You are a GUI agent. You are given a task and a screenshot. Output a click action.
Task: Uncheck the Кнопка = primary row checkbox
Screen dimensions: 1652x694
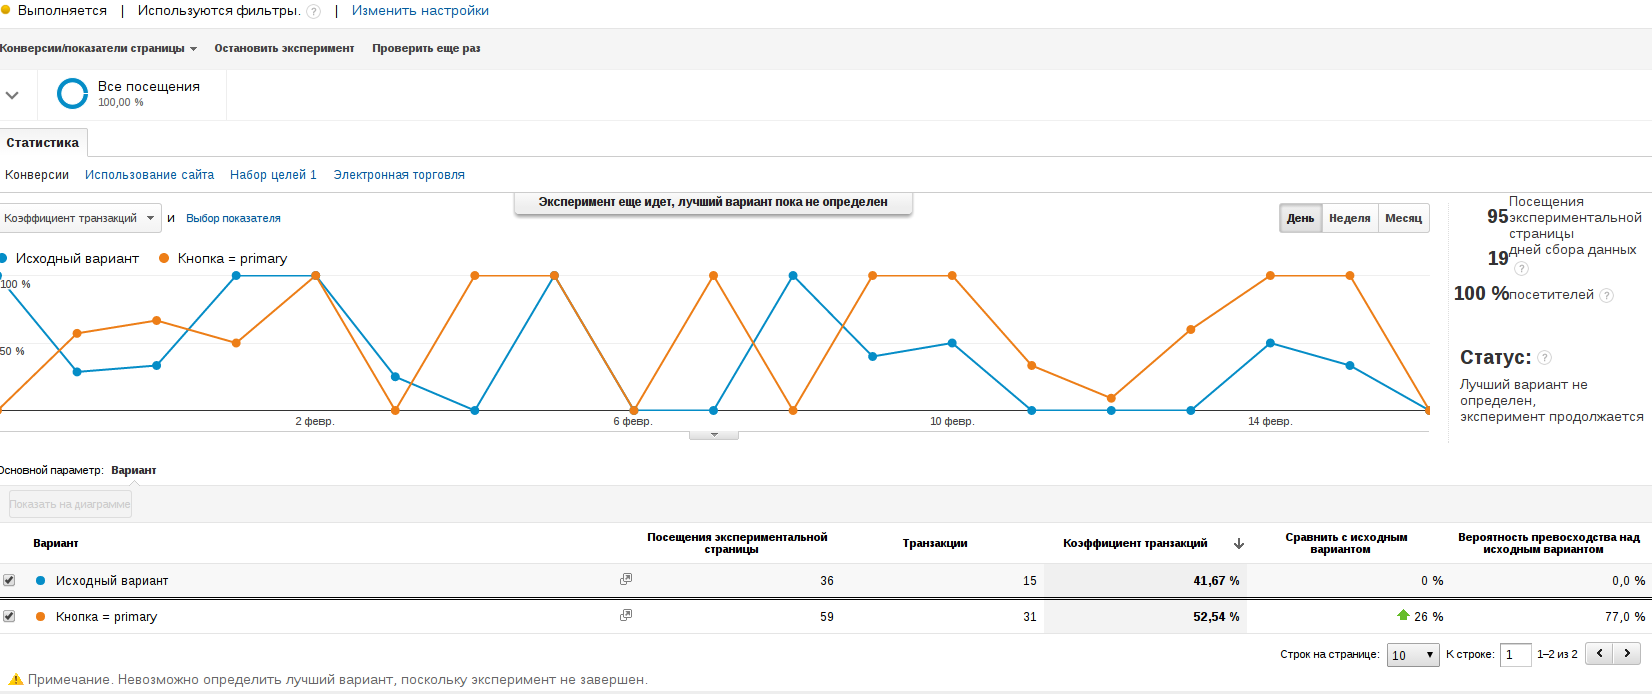[9, 616]
